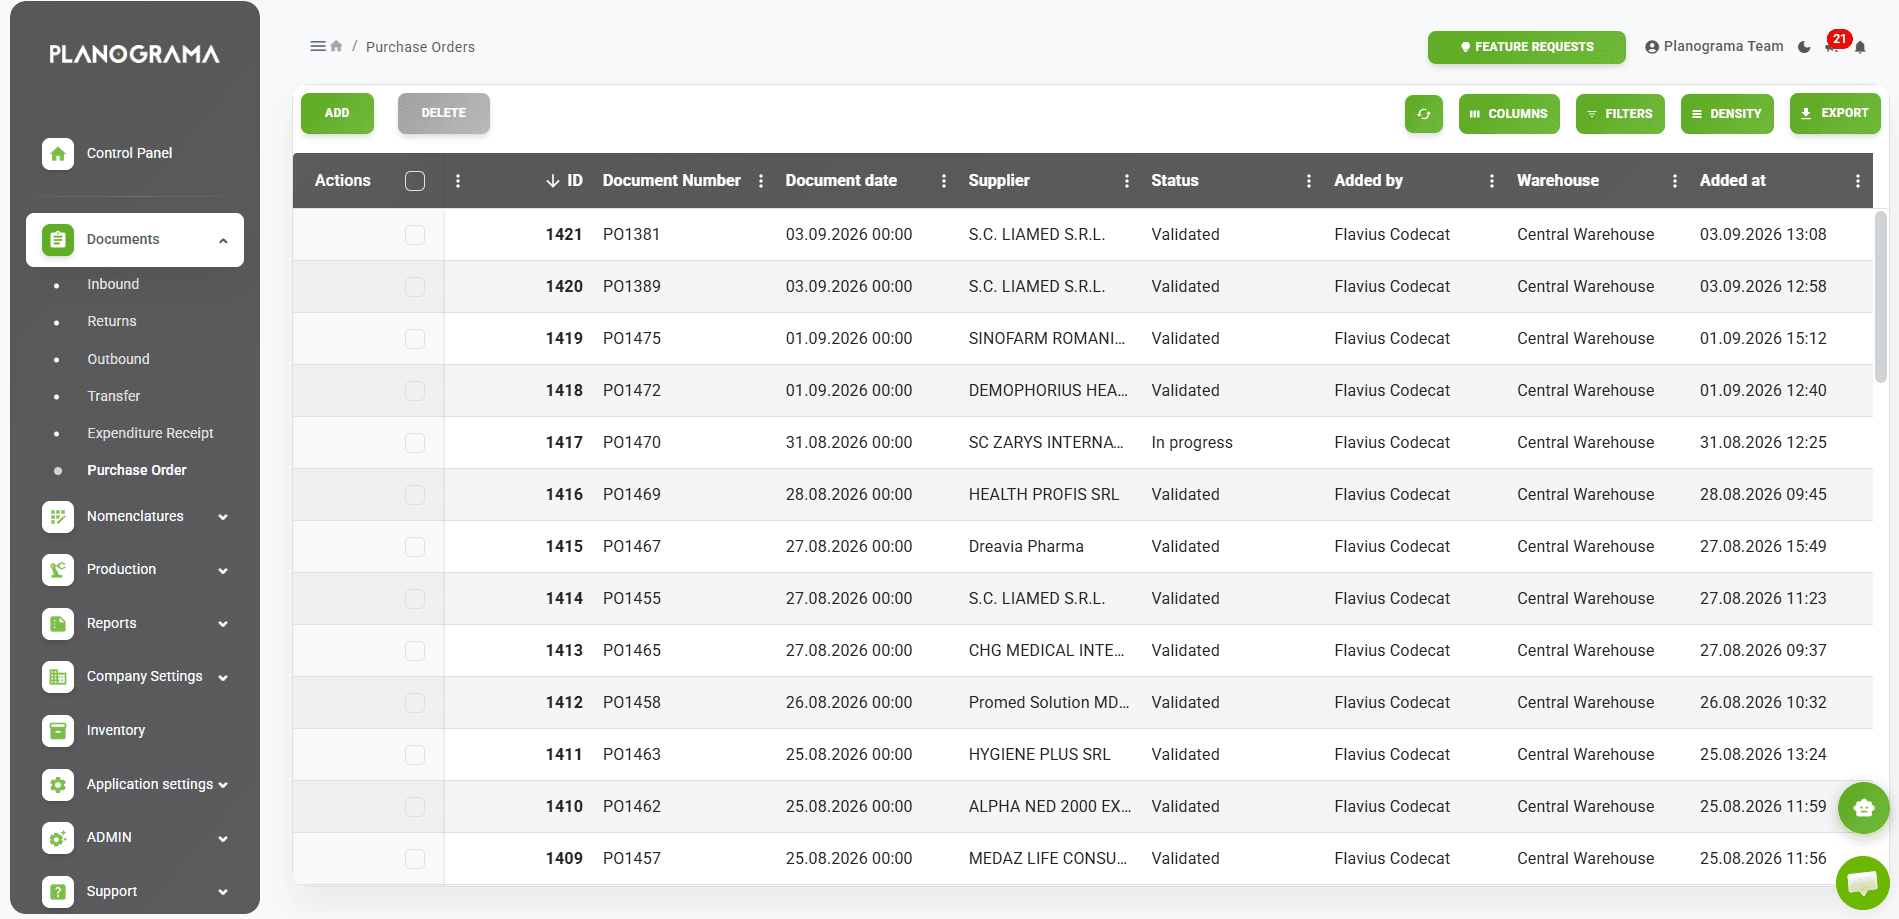The width and height of the screenshot is (1899, 919).
Task: Click the EXPORT button
Action: (1835, 113)
